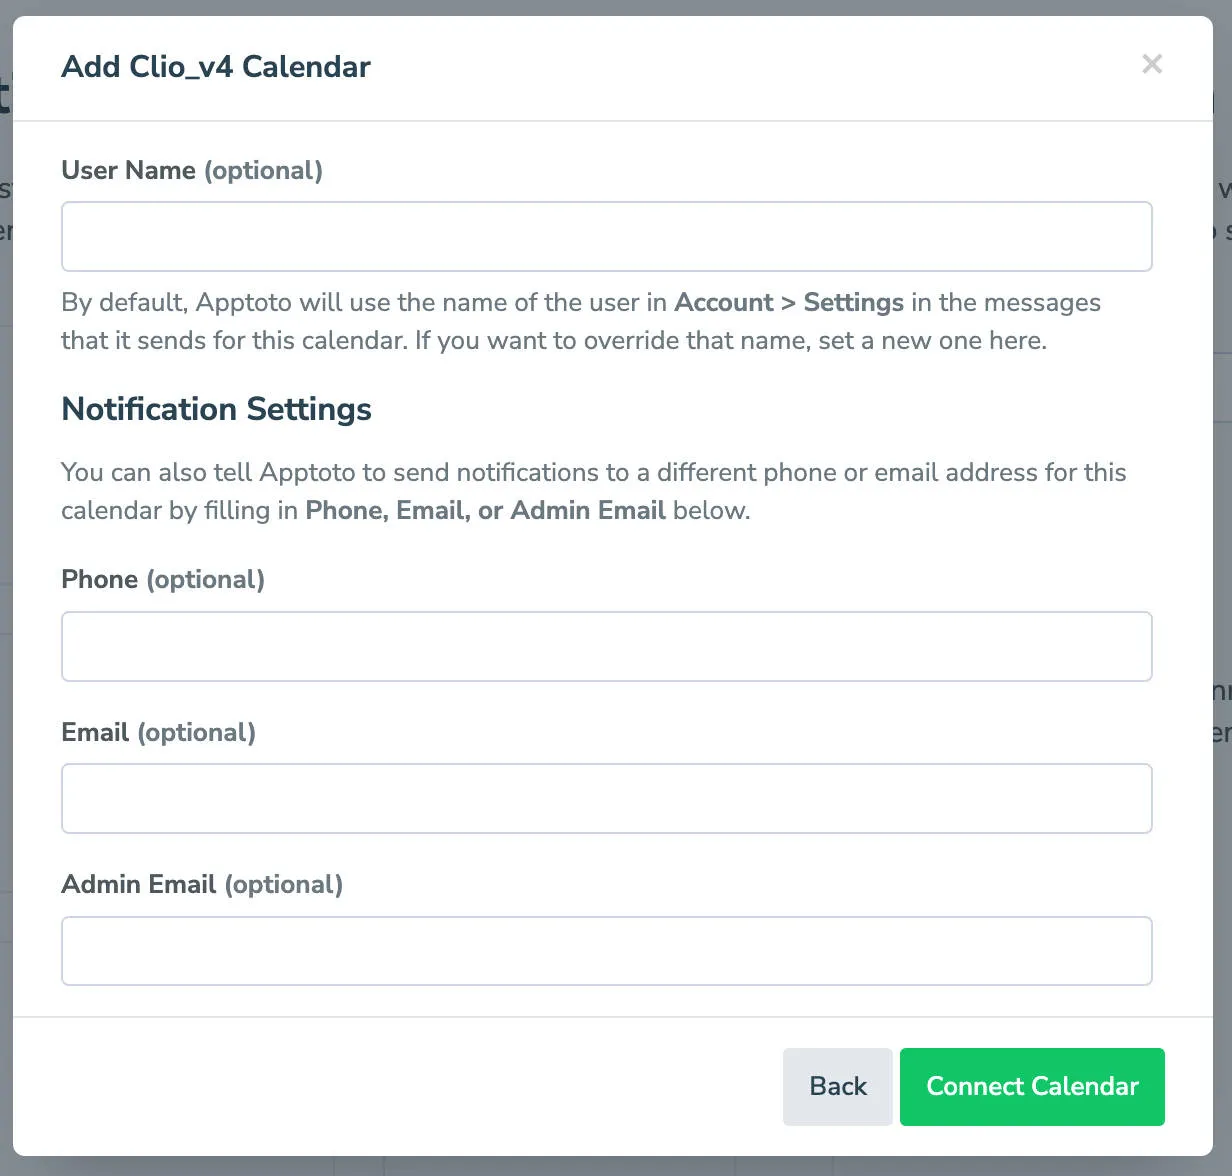Image resolution: width=1232 pixels, height=1176 pixels.
Task: Dismiss the Add Clio_v4 Calendar dialog
Action: click(1152, 64)
